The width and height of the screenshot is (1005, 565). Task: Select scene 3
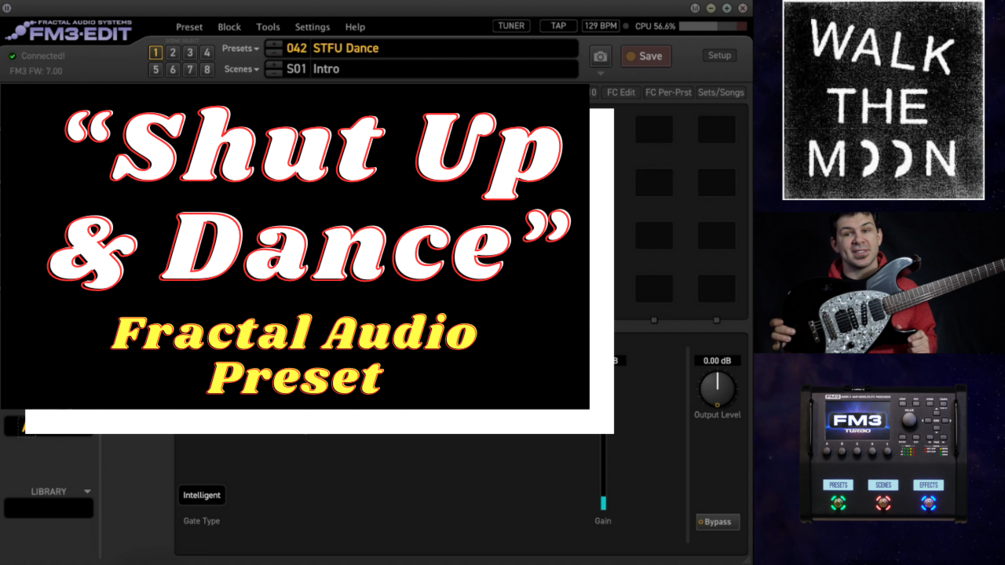coord(190,53)
